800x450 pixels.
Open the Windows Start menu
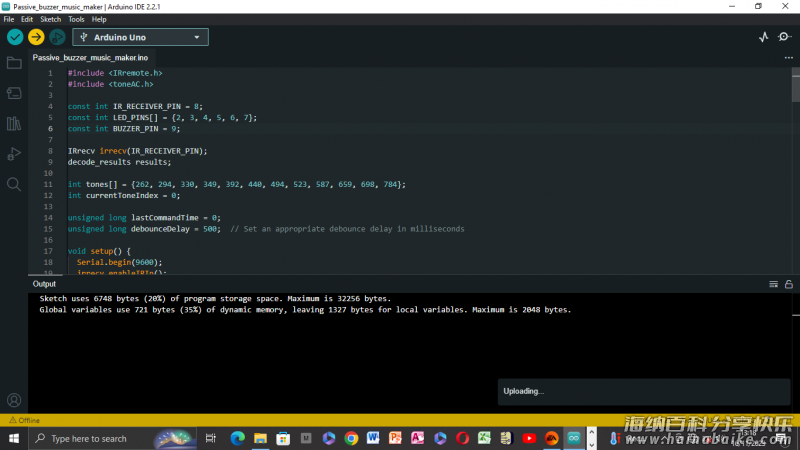14,438
